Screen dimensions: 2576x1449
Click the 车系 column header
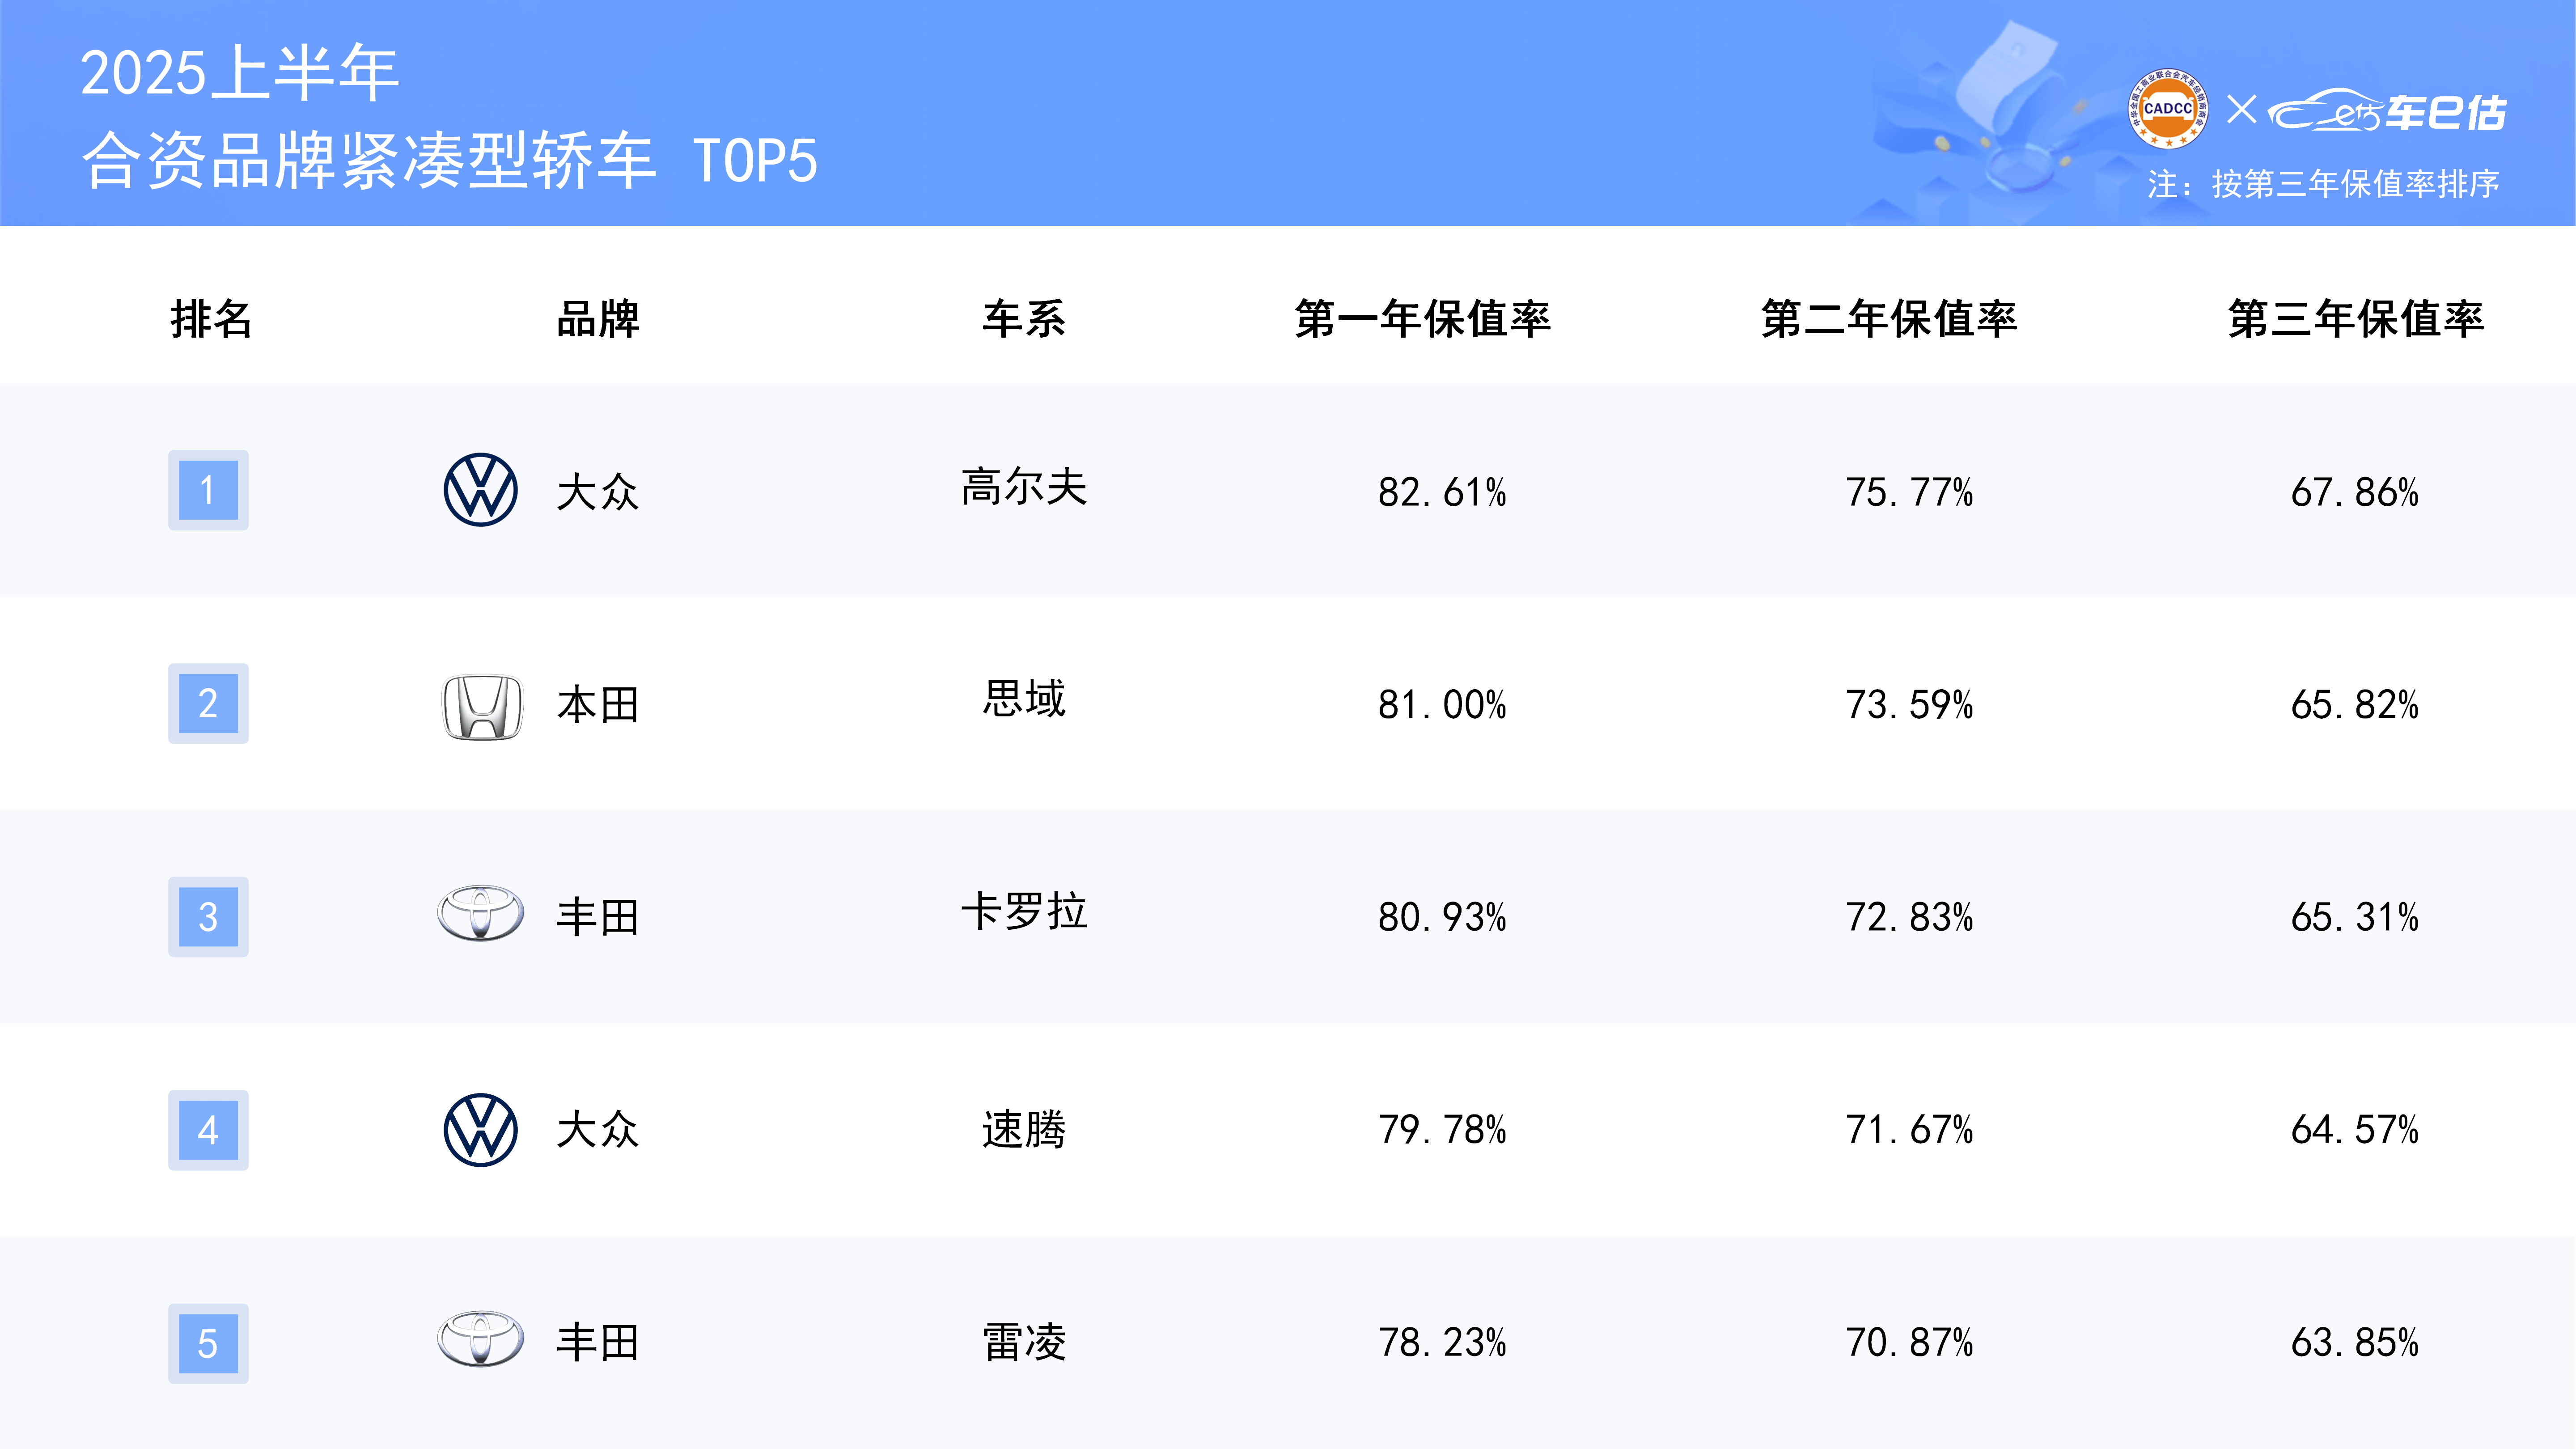click(1024, 319)
